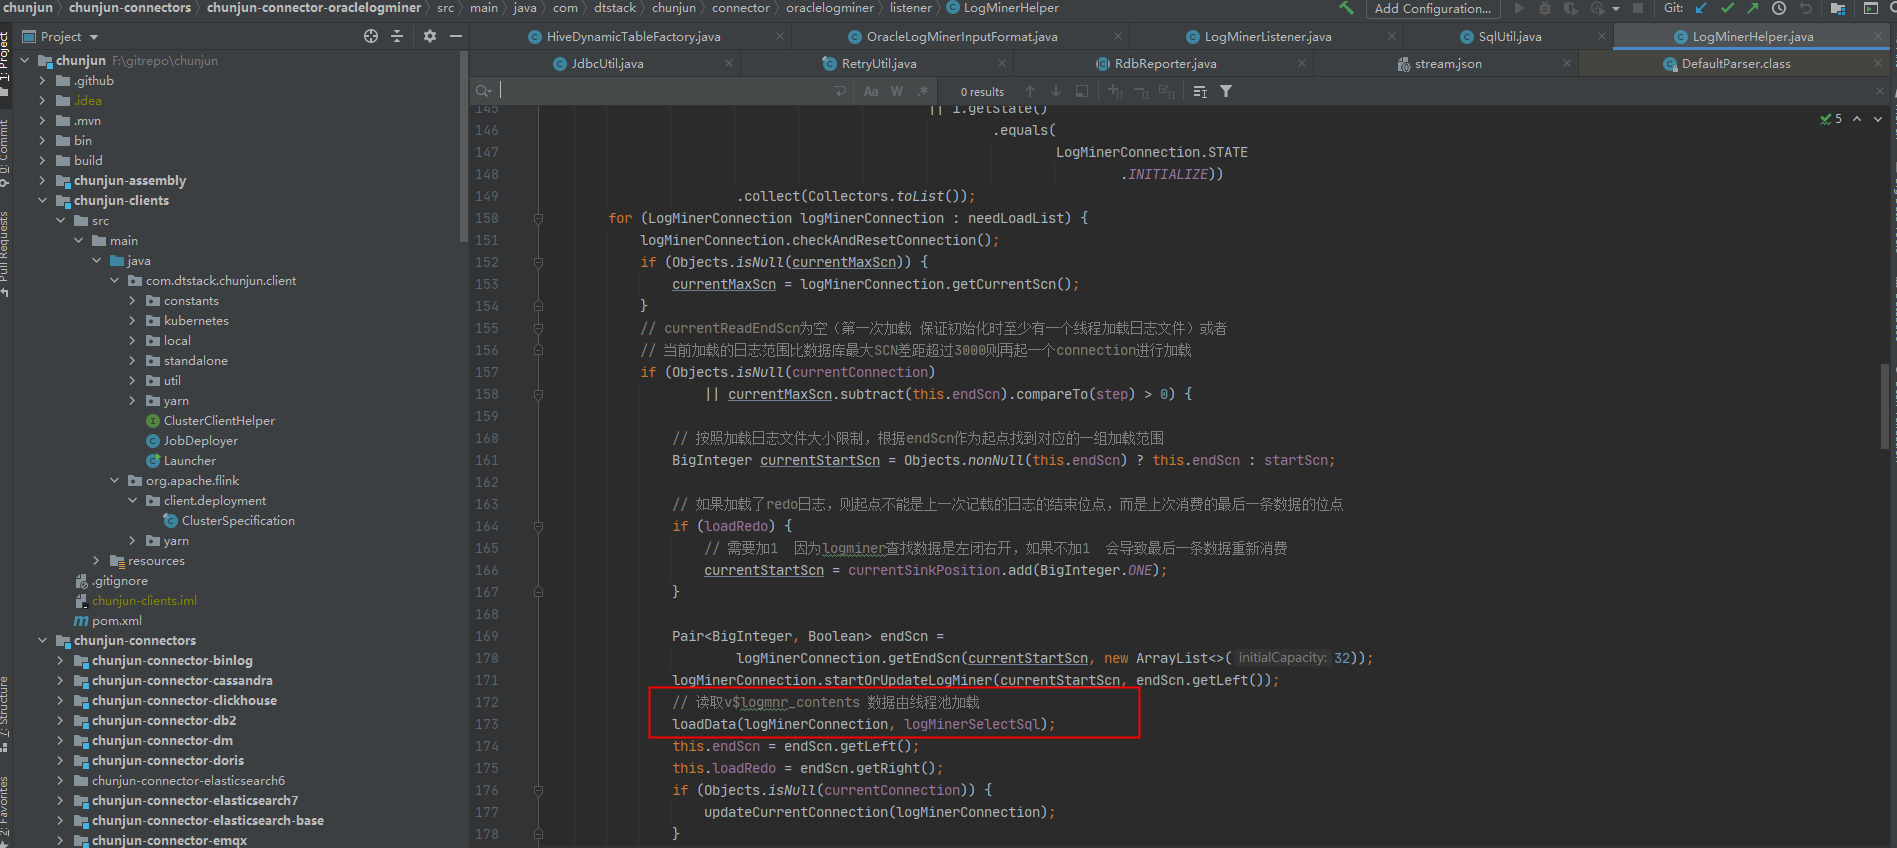Collapse the chunjun-connectors module

point(42,641)
